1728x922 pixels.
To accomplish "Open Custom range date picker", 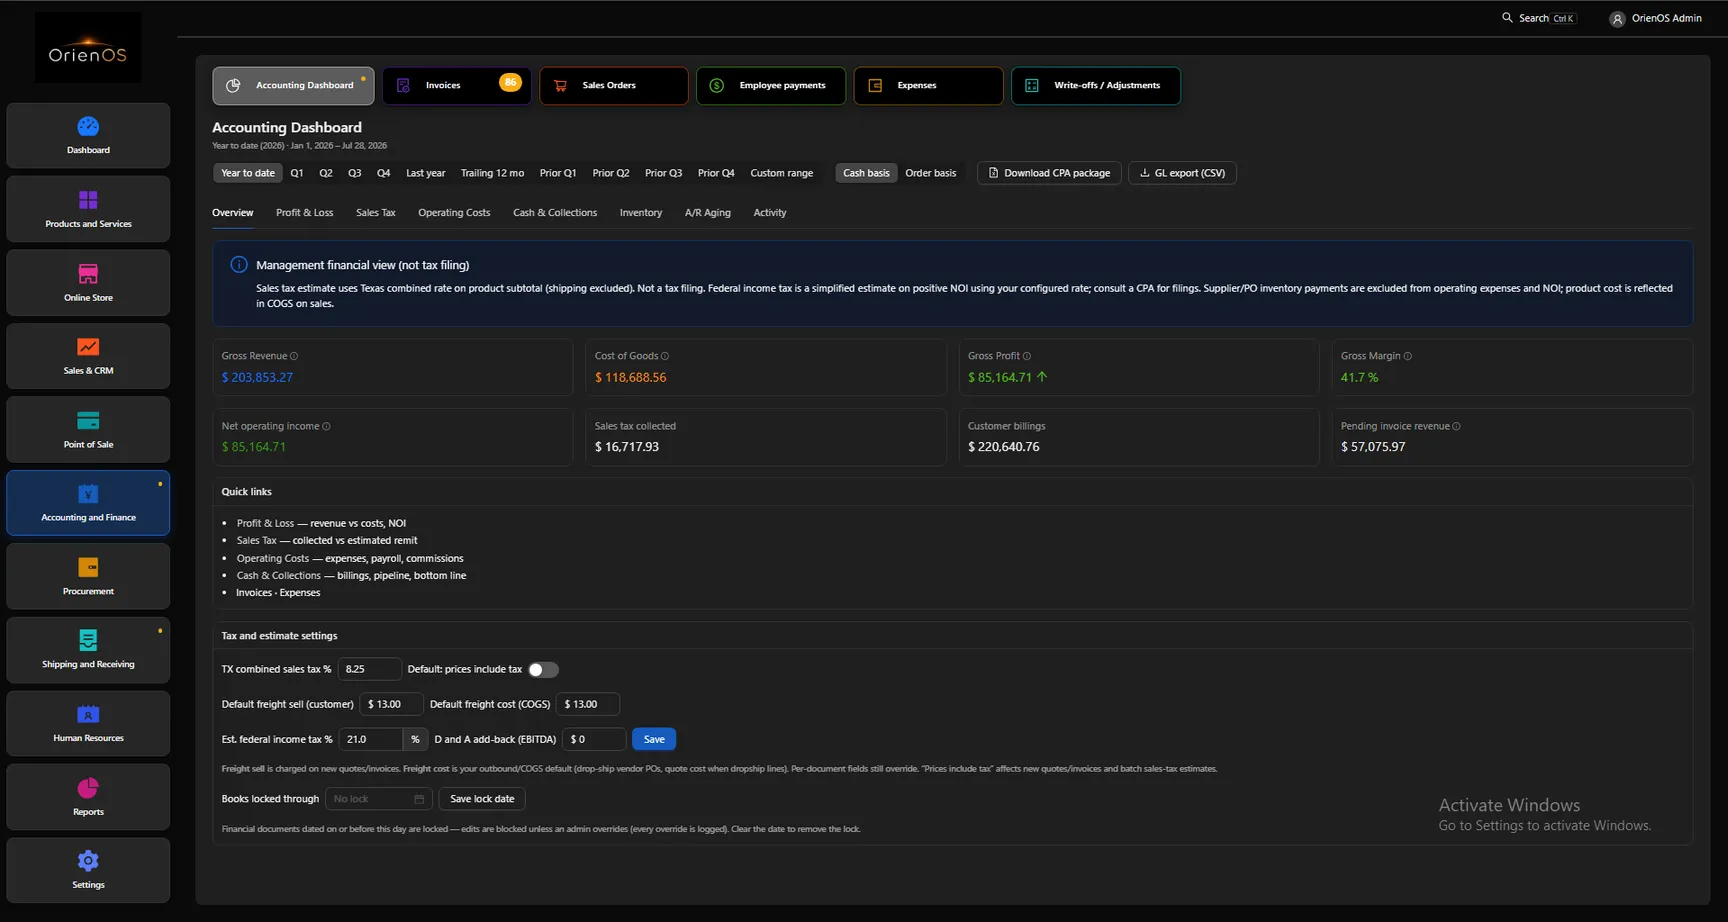I will [782, 173].
